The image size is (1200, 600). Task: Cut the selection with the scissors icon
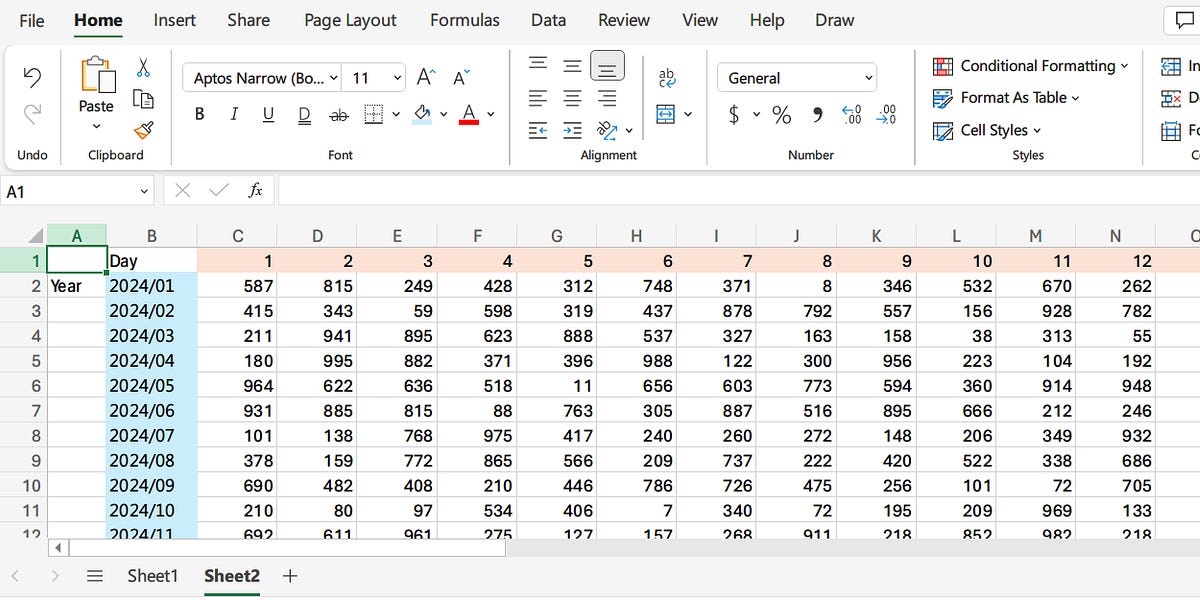click(144, 66)
